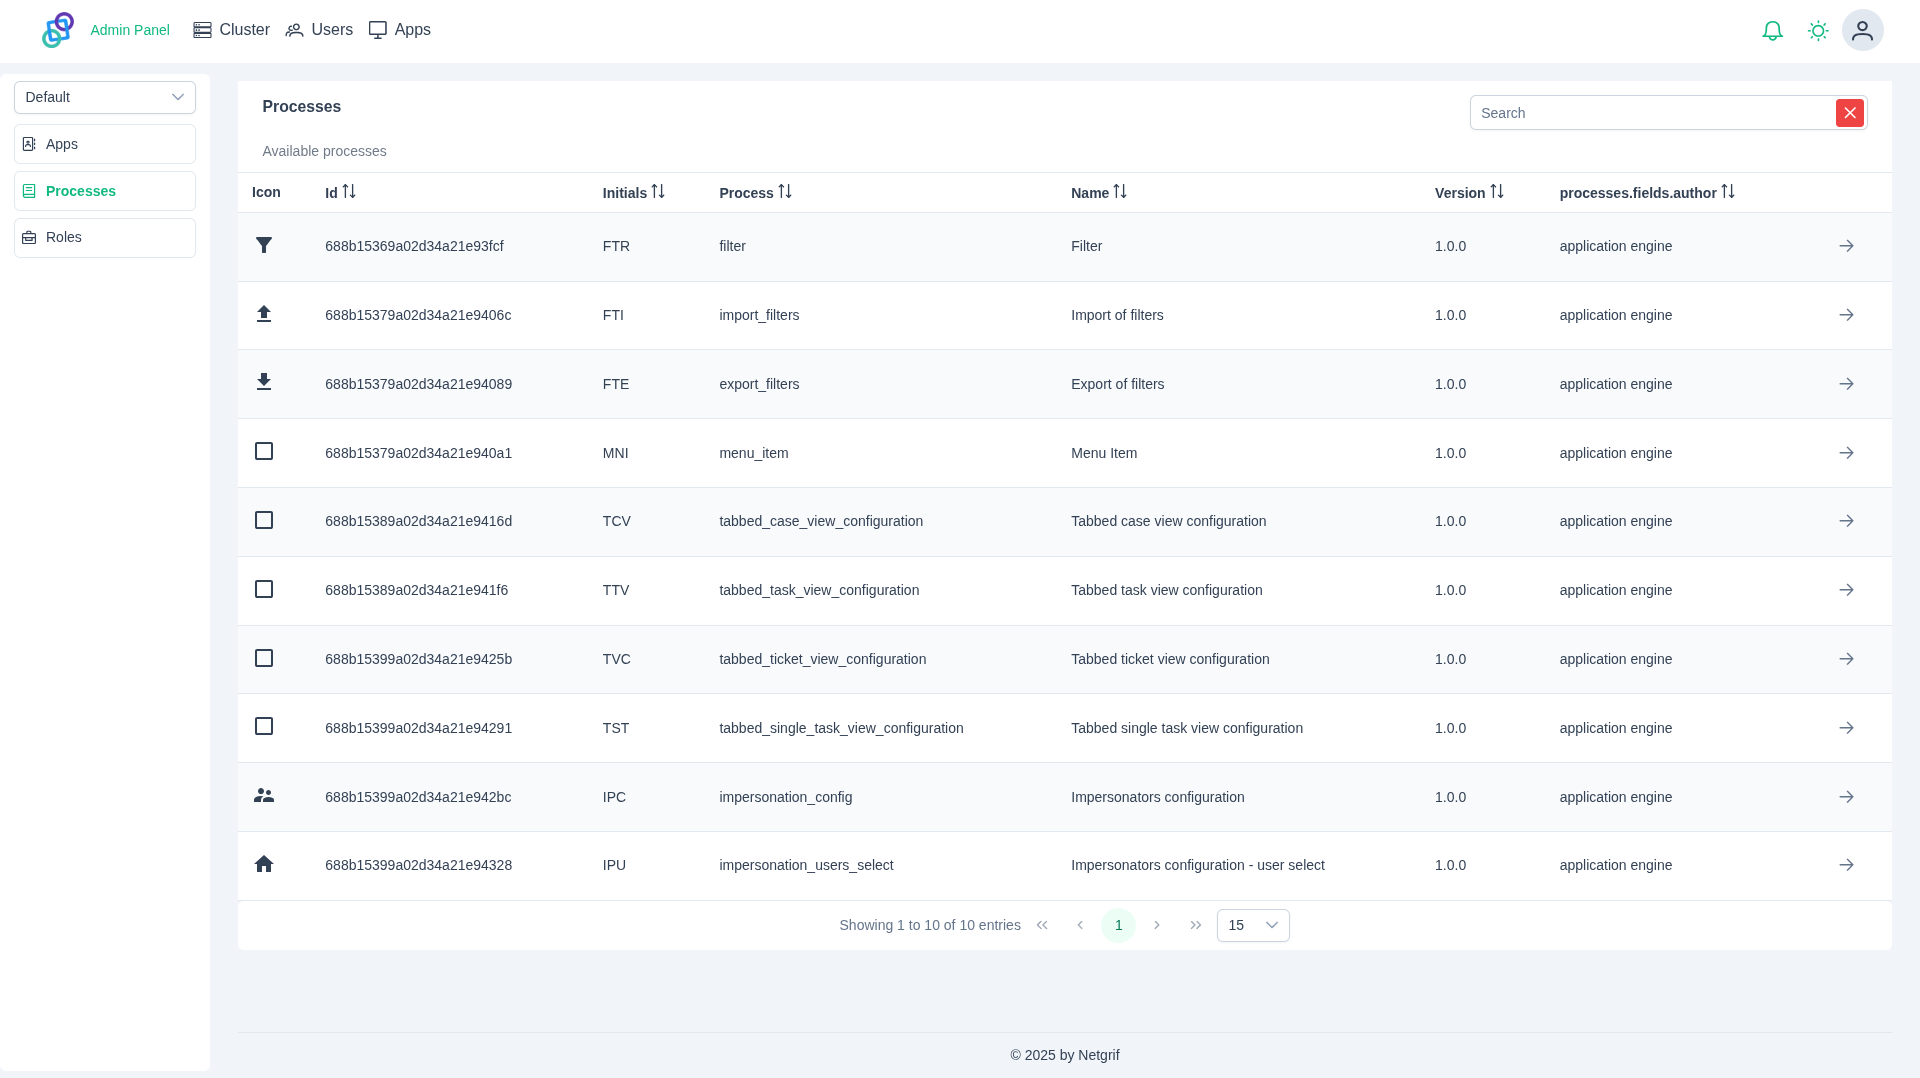Open the Filter process row arrow
This screenshot has height=1078, width=1920.
click(x=1846, y=246)
